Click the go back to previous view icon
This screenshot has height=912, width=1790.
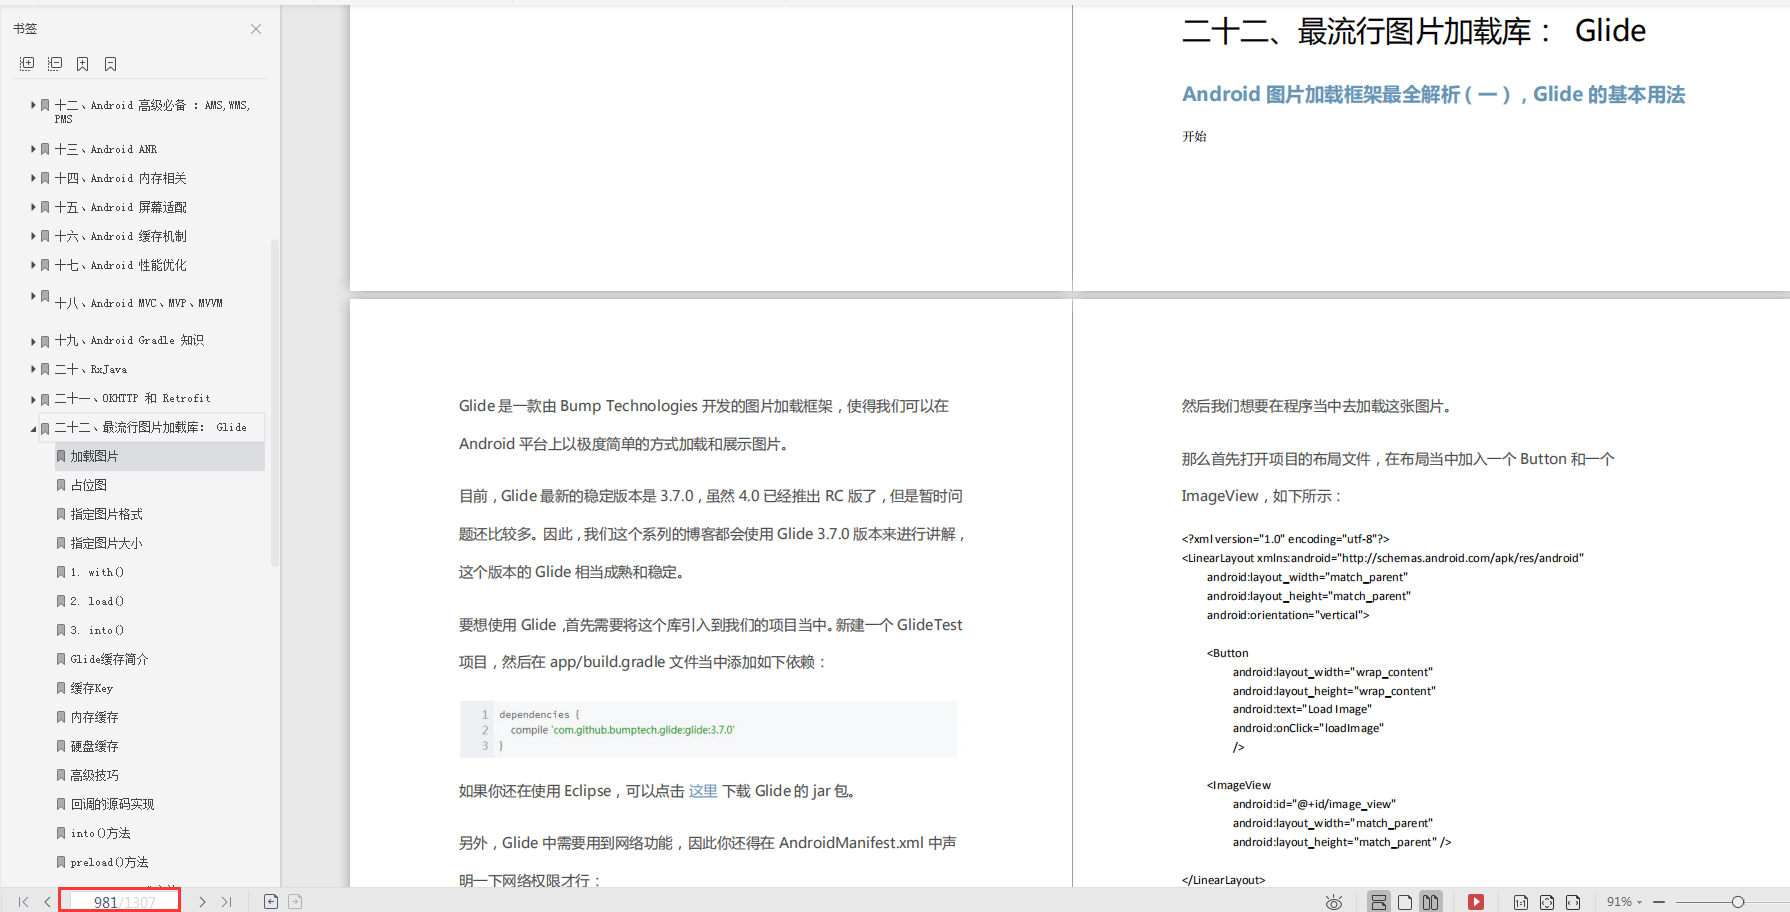tap(271, 902)
